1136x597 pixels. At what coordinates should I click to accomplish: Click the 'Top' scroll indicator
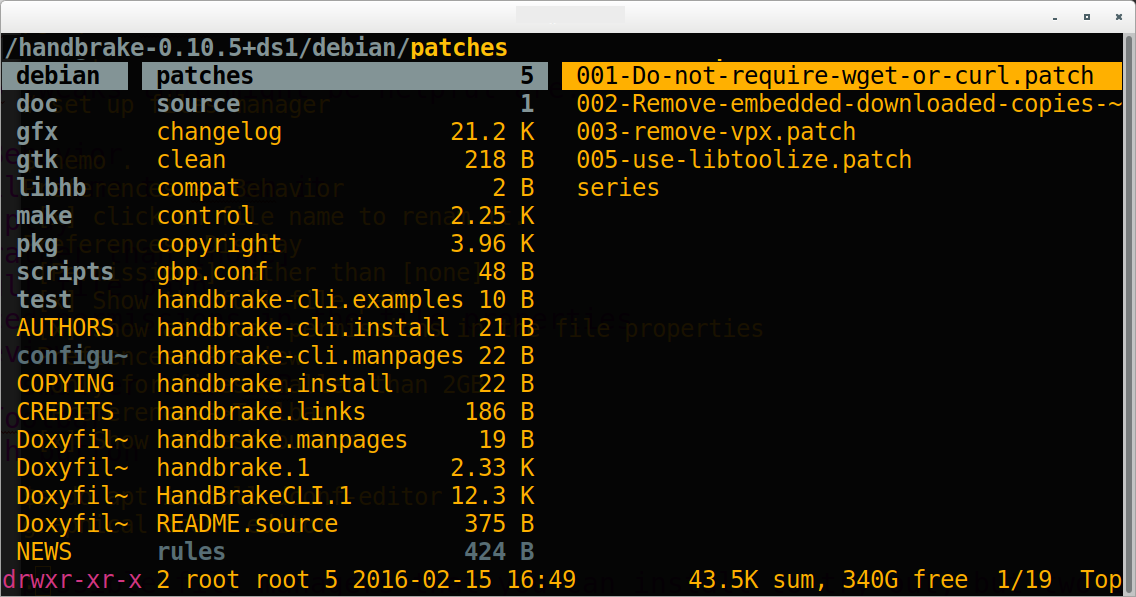click(x=1100, y=580)
